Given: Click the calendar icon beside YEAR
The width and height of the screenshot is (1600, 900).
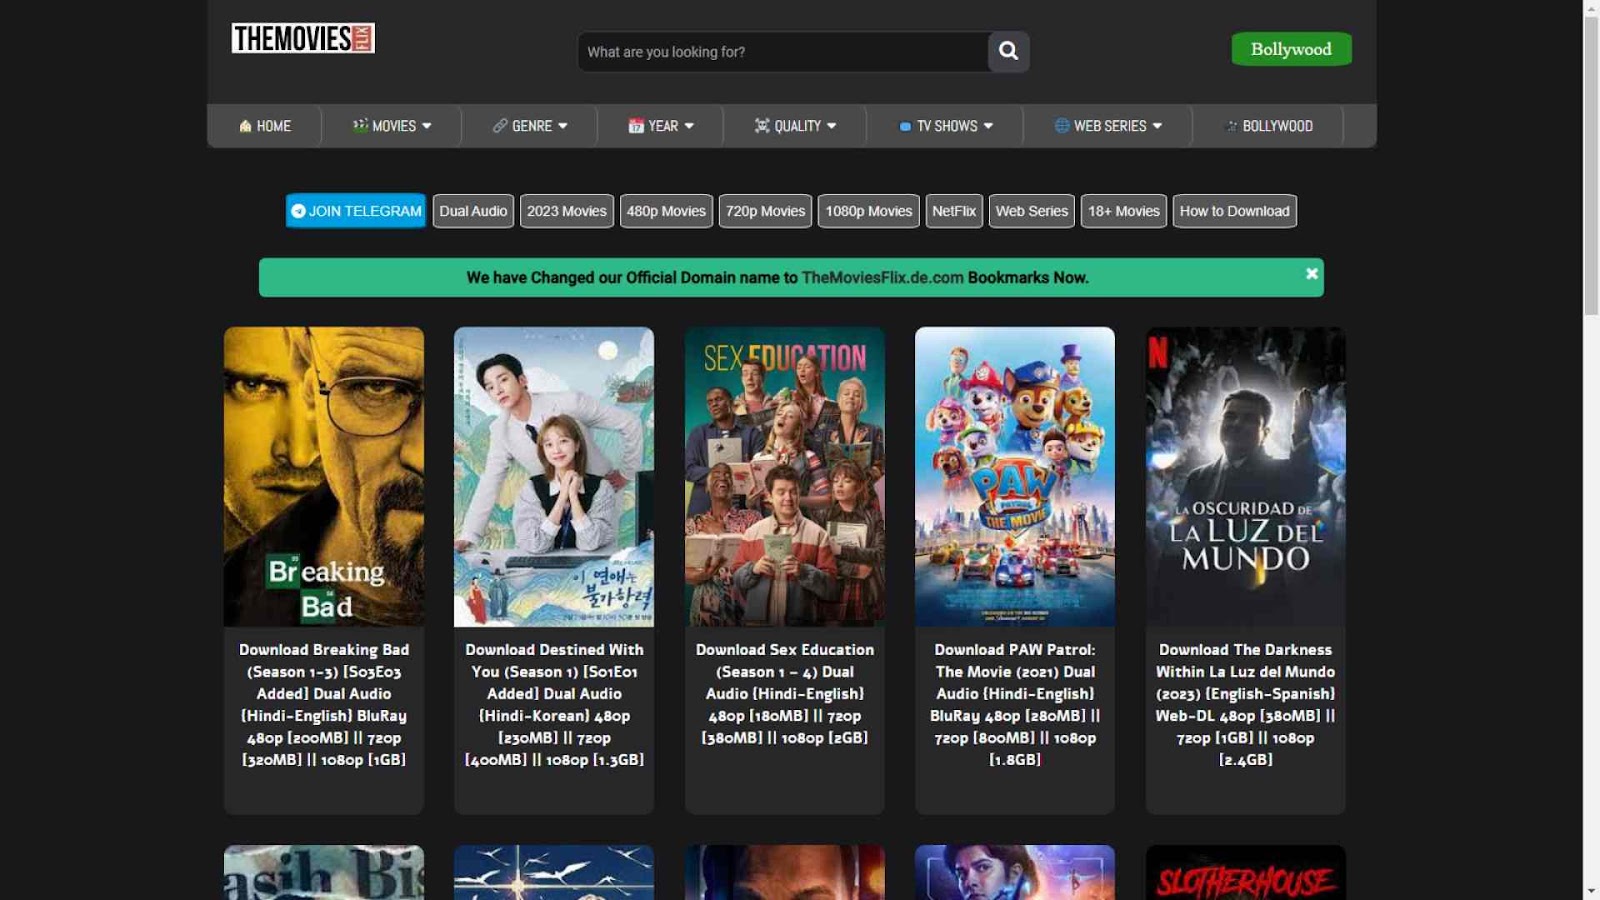Looking at the screenshot, I should coord(636,126).
